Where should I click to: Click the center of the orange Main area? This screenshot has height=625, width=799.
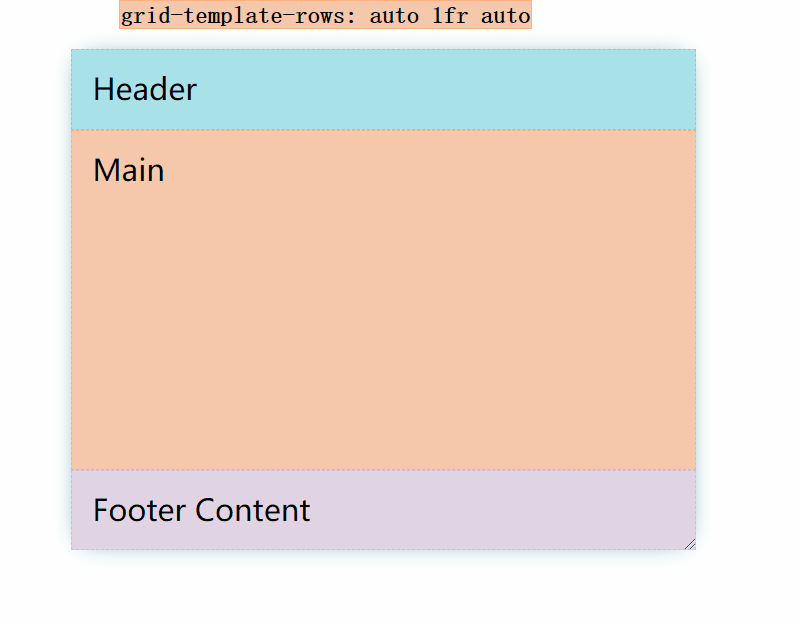point(383,300)
